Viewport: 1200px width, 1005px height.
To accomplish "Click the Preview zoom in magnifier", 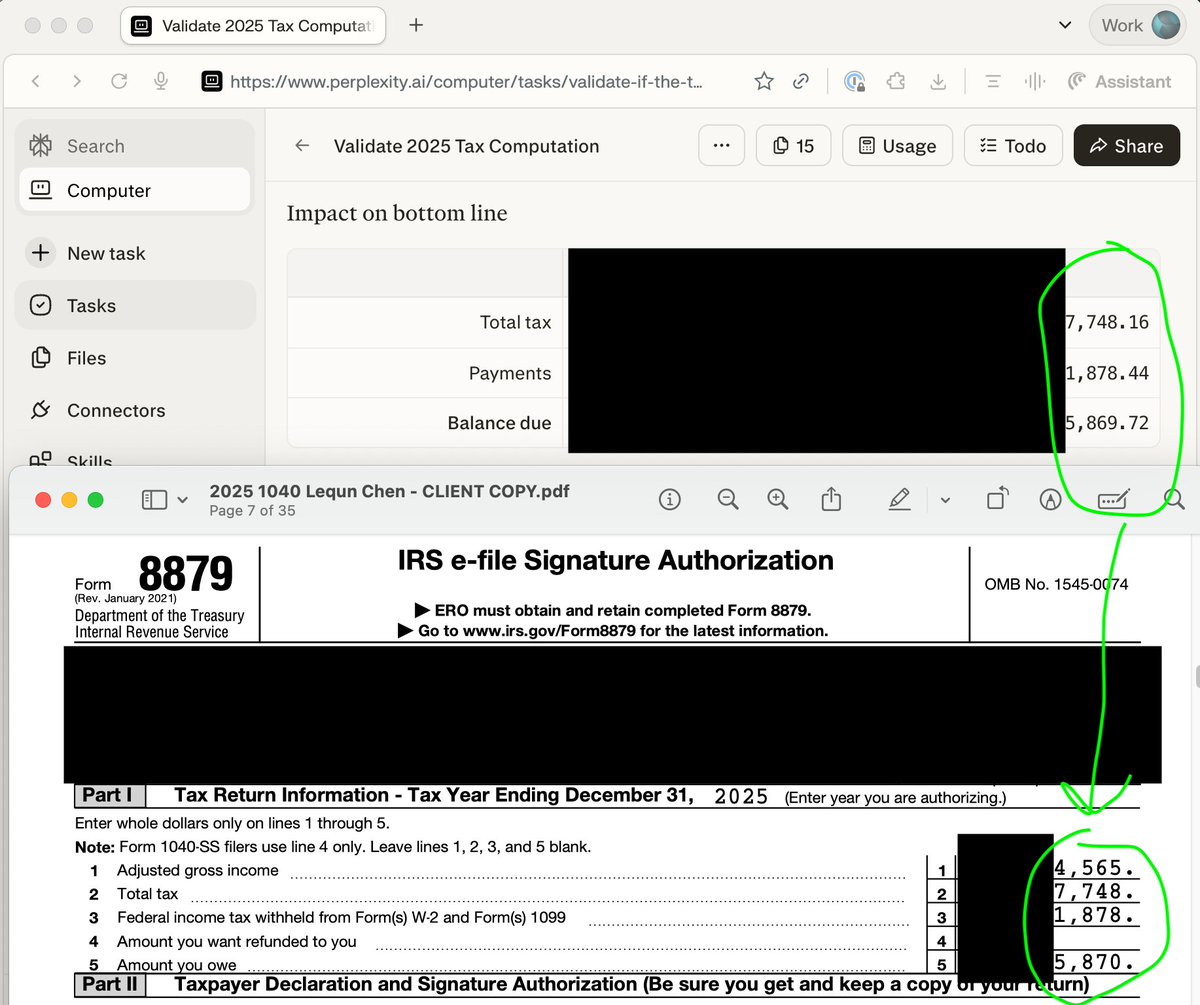I will coord(777,499).
